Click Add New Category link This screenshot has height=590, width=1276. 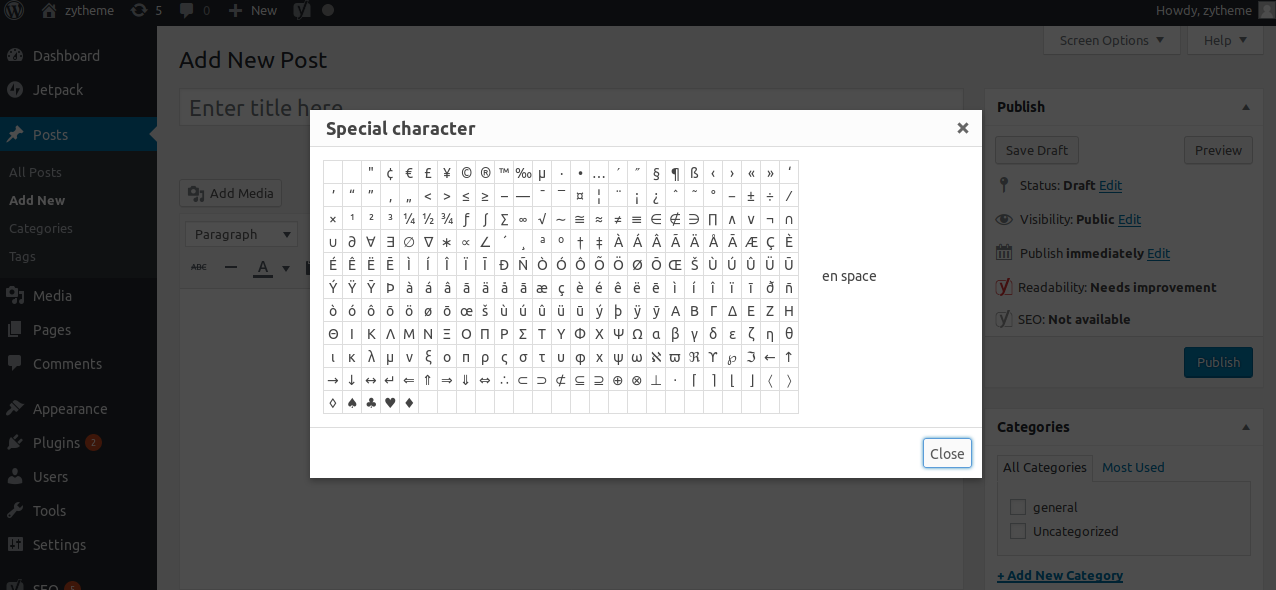pos(1060,575)
